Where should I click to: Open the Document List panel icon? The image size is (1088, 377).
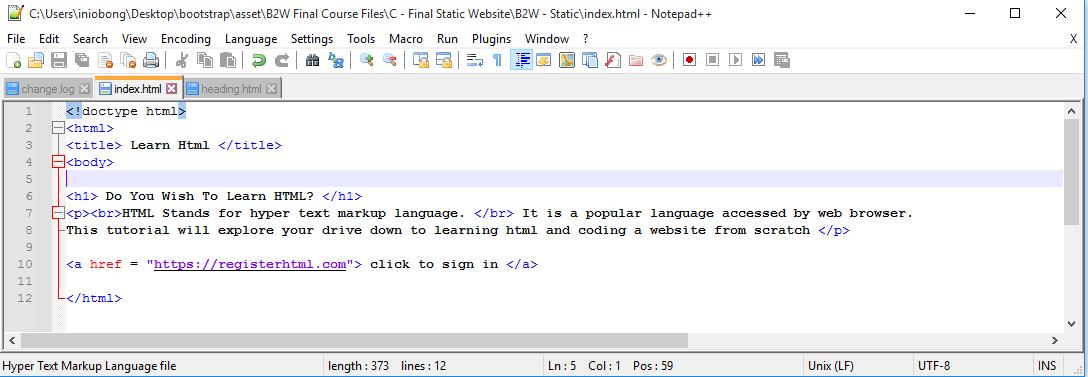click(590, 60)
